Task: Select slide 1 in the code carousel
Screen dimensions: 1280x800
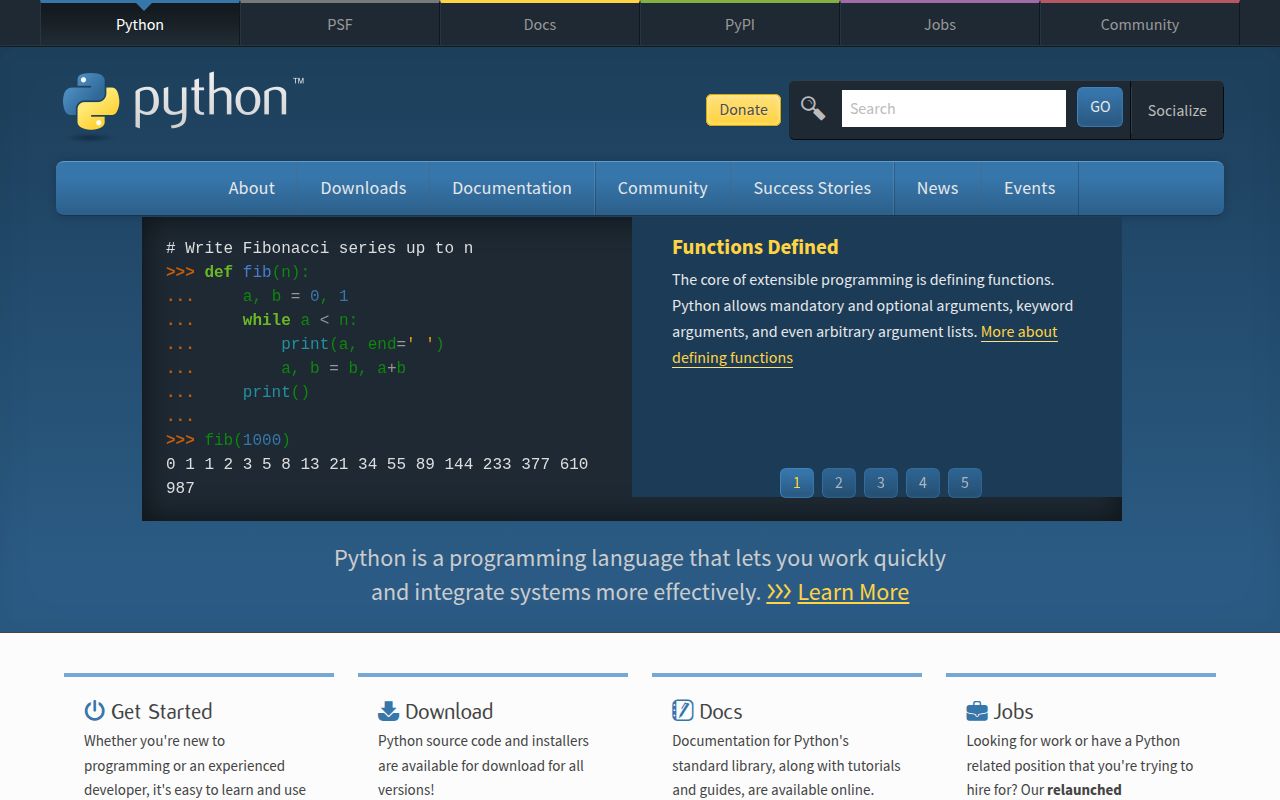Action: click(797, 483)
